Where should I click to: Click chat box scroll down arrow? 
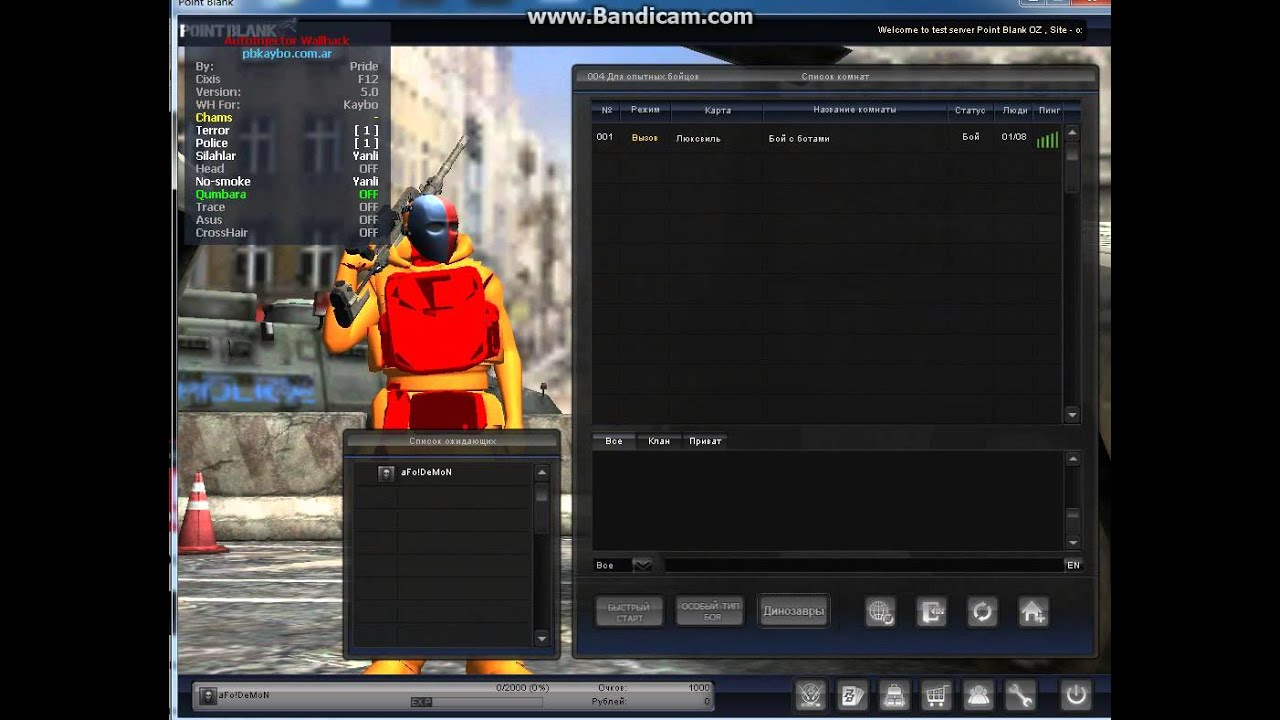coord(1072,542)
